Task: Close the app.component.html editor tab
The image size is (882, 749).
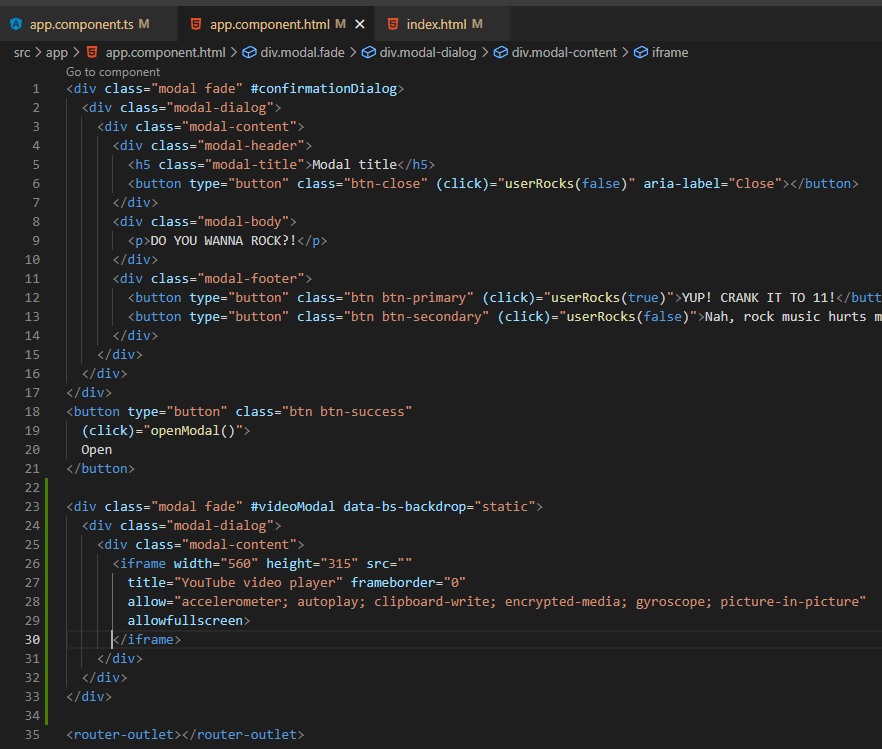Action: point(360,23)
